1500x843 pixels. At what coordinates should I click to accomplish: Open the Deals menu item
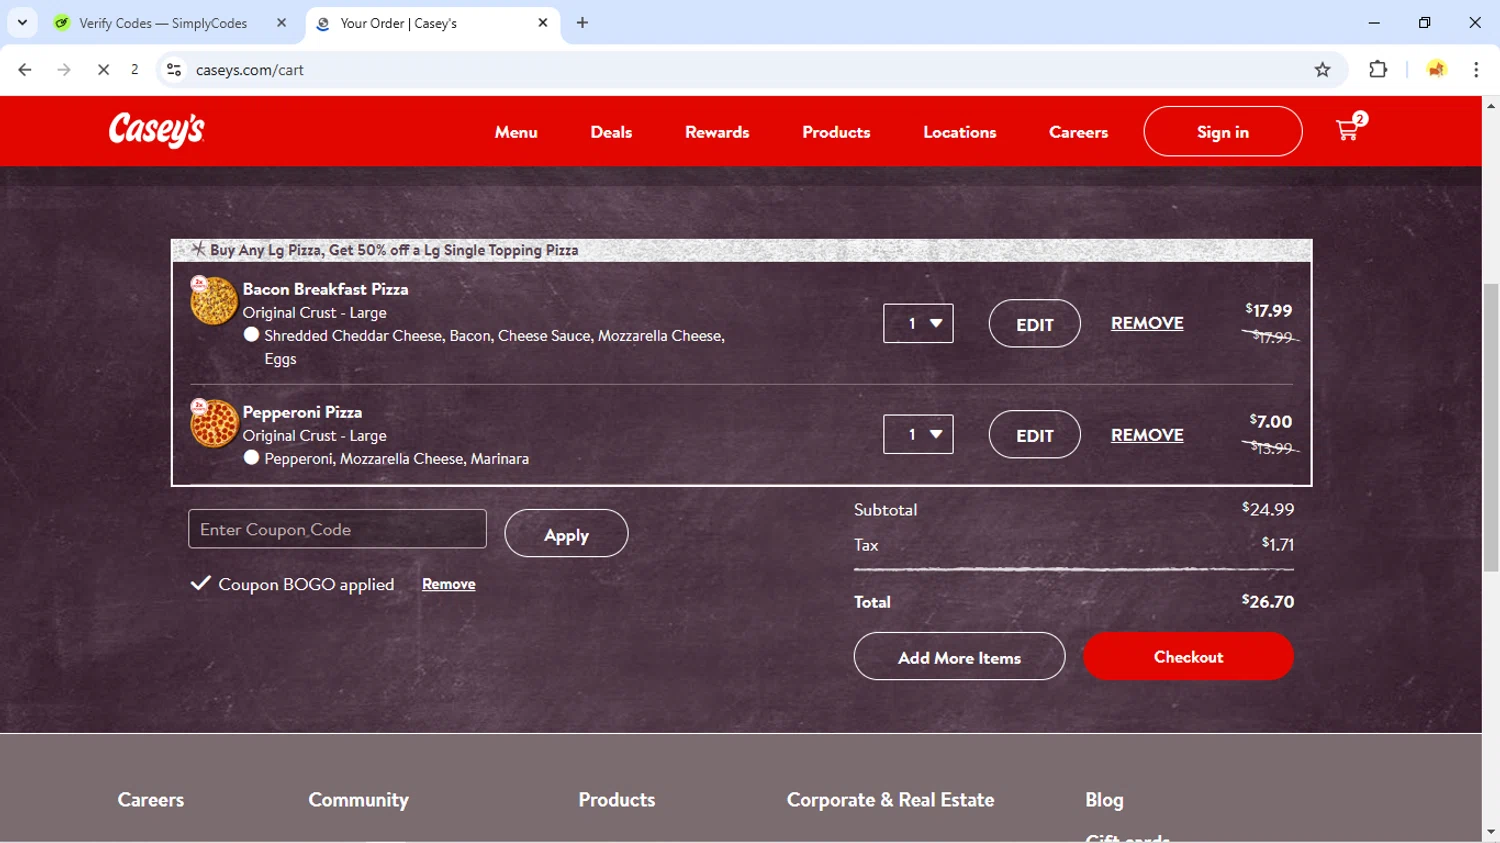[x=611, y=132]
